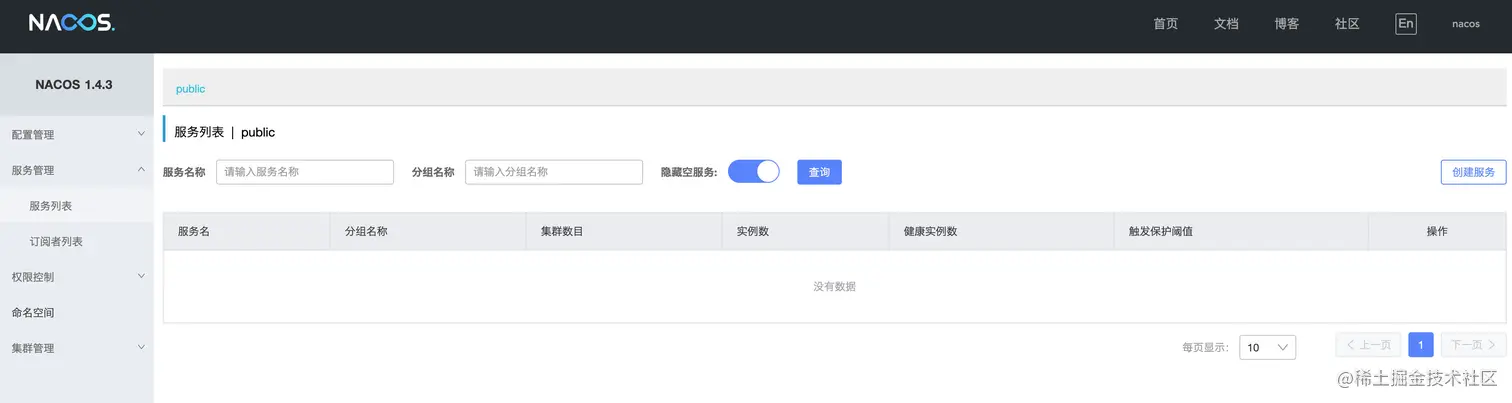Switch language with the En icon
1512x403 pixels.
tap(1406, 24)
